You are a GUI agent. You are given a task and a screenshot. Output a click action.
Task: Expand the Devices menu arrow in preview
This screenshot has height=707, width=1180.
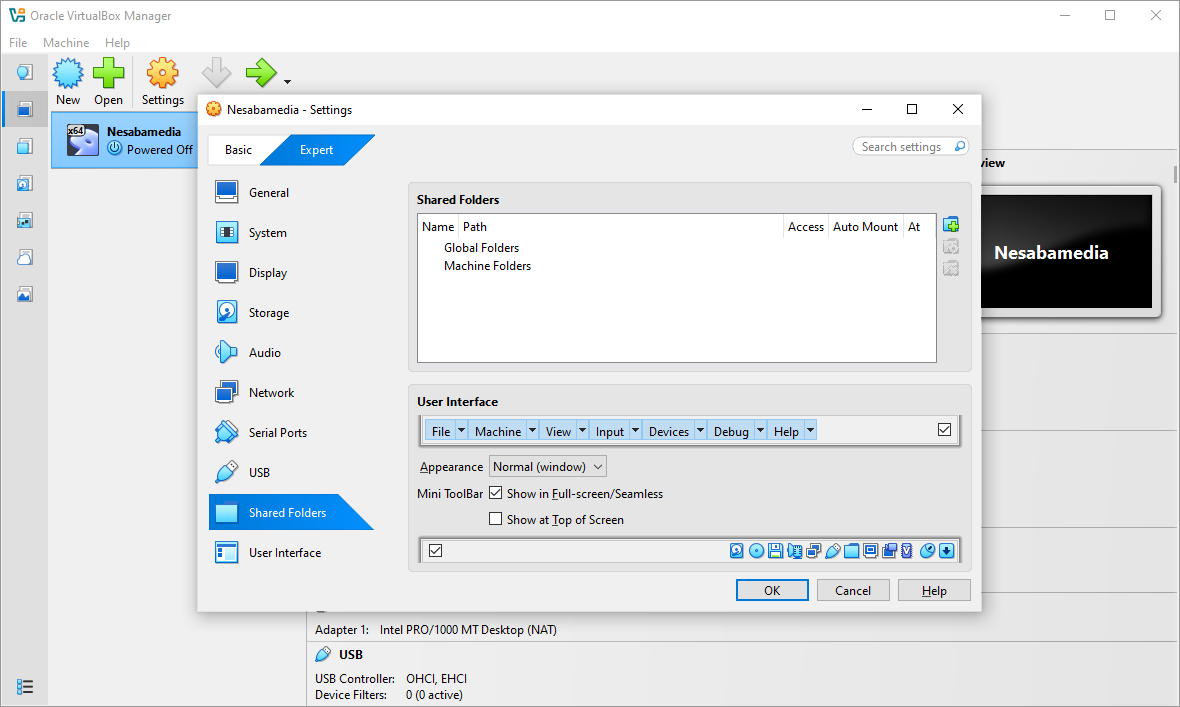pos(700,431)
